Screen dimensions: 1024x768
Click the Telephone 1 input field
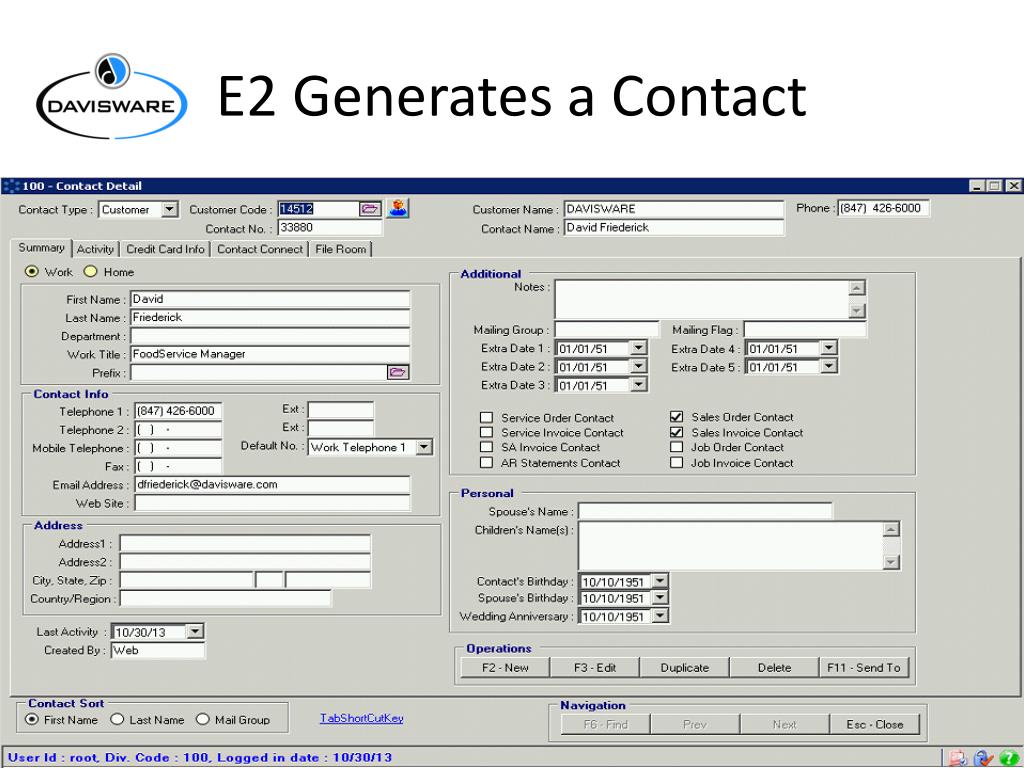[178, 411]
